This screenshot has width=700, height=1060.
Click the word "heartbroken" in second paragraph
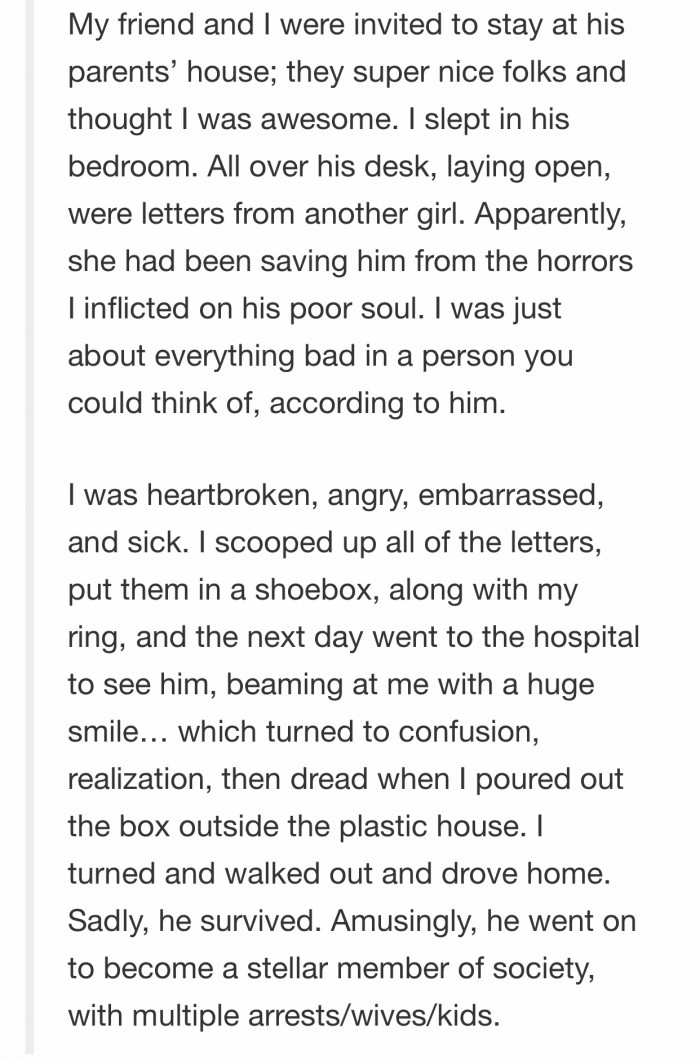(233, 496)
